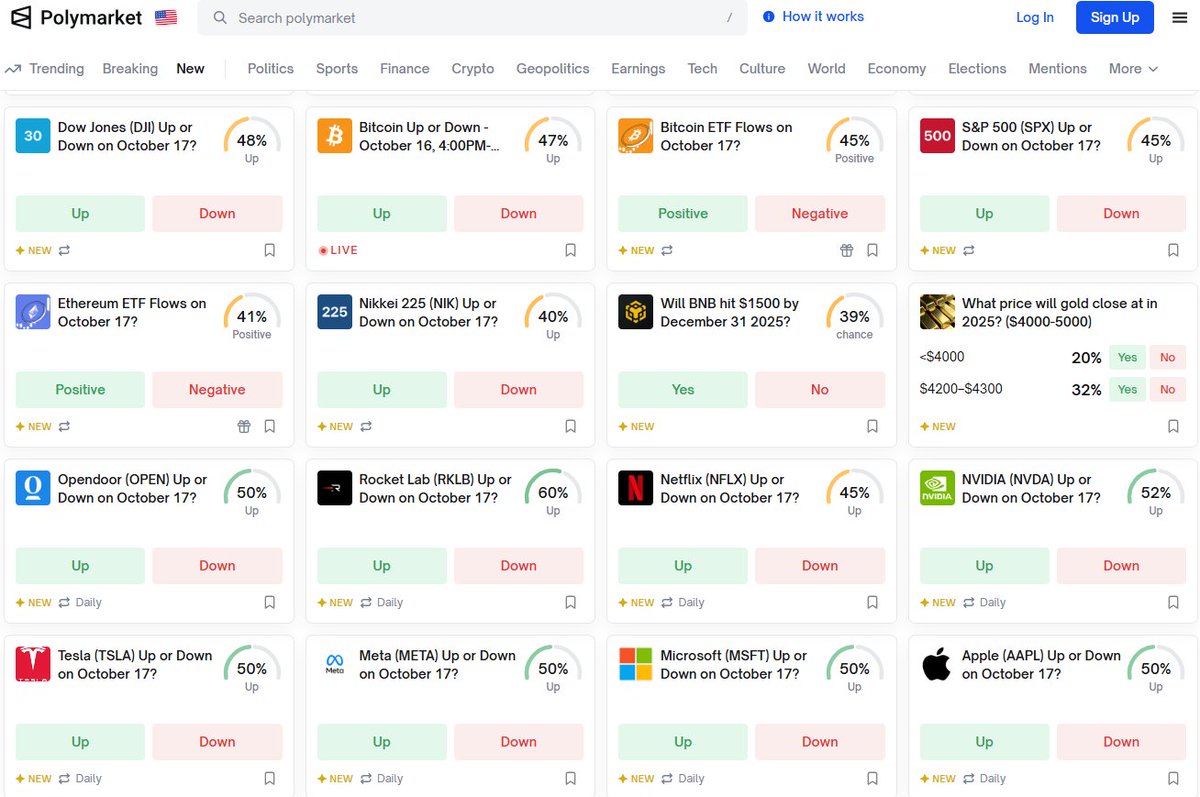Bookmark the Ethereum ETF Flows market
The height and width of the screenshot is (797, 1200).
pyautogui.click(x=269, y=426)
